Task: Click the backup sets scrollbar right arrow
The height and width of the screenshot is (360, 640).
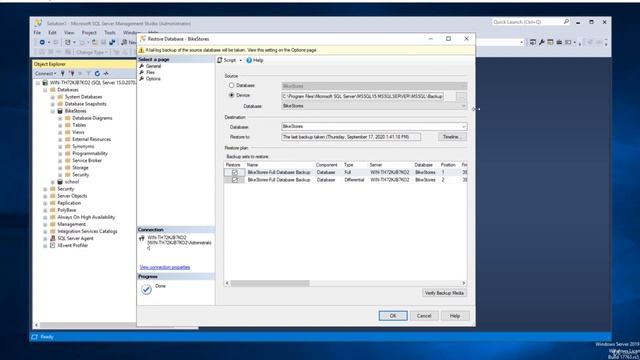Action: pyautogui.click(x=464, y=283)
